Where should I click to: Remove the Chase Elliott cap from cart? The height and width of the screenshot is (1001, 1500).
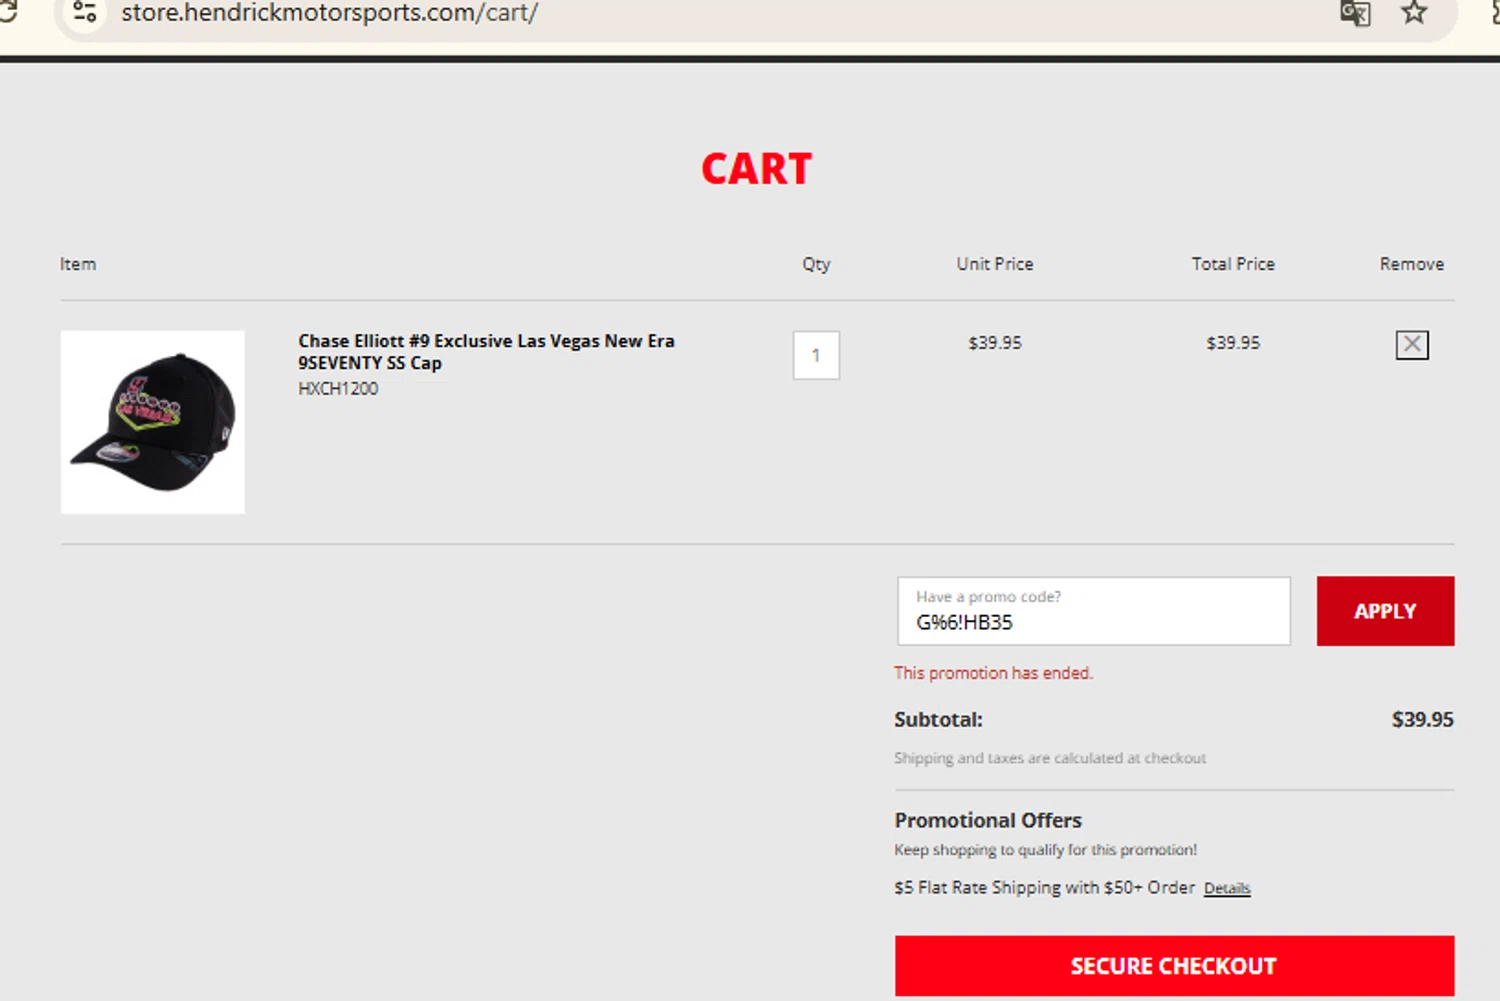(1411, 345)
